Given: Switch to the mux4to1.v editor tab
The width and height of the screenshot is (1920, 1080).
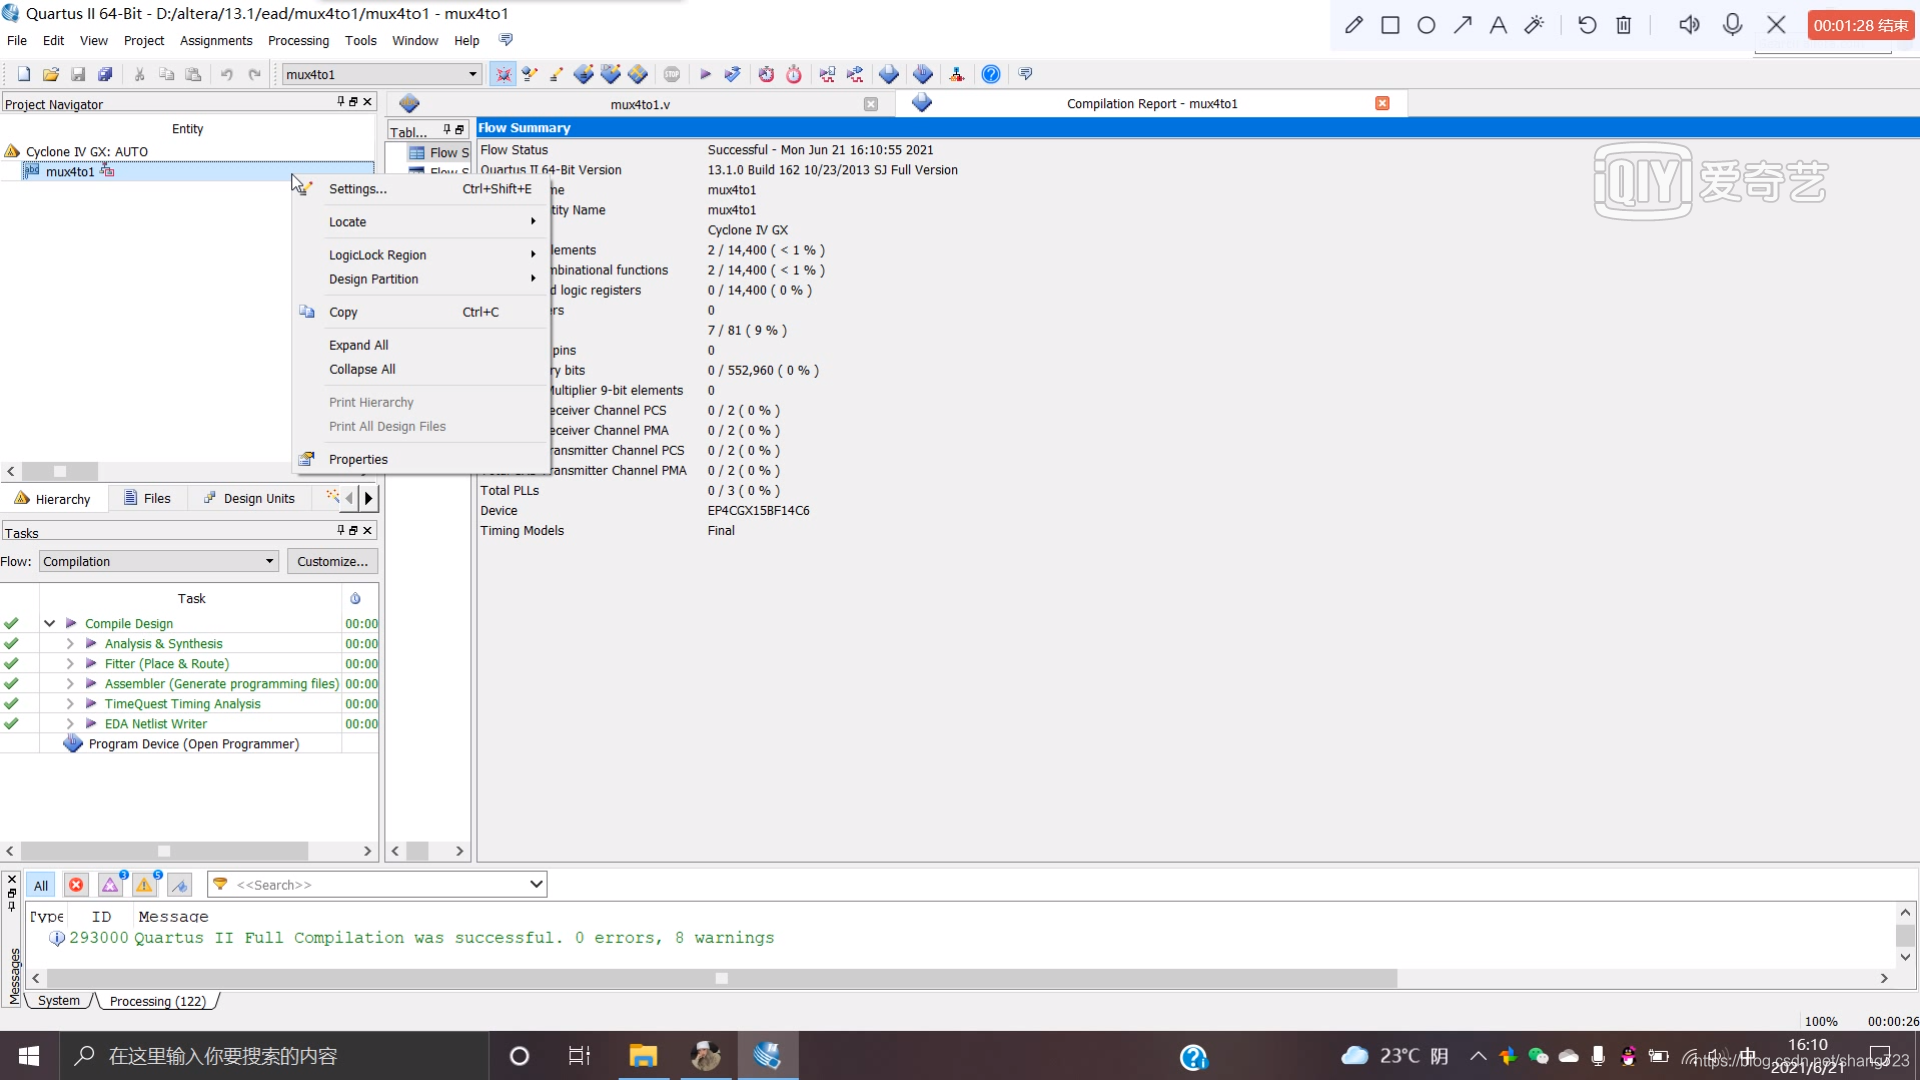Looking at the screenshot, I should coord(640,104).
